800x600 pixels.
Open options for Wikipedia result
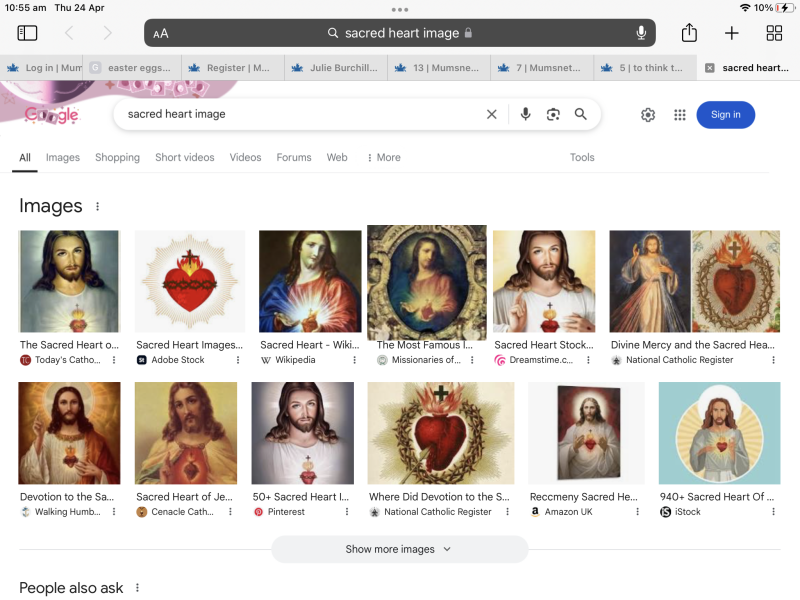point(355,360)
